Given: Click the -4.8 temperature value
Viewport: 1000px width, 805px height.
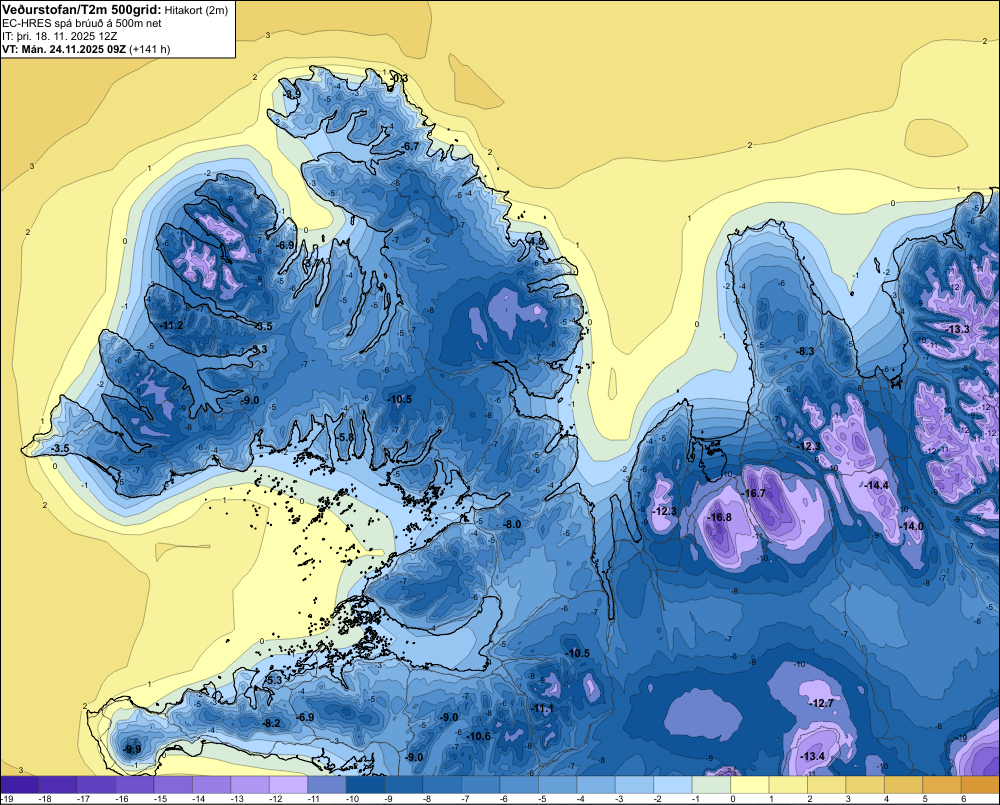Looking at the screenshot, I should [x=537, y=242].
